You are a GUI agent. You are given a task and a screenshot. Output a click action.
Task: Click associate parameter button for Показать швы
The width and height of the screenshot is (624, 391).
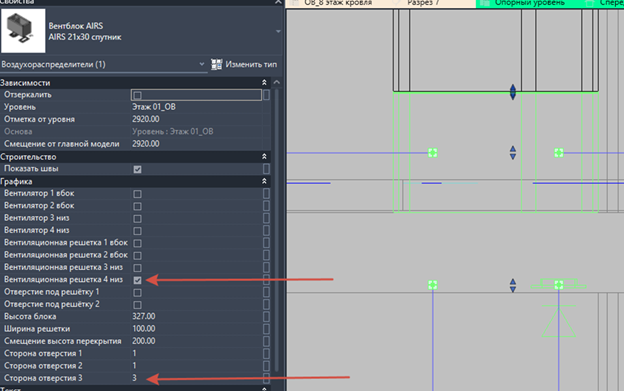(x=266, y=169)
